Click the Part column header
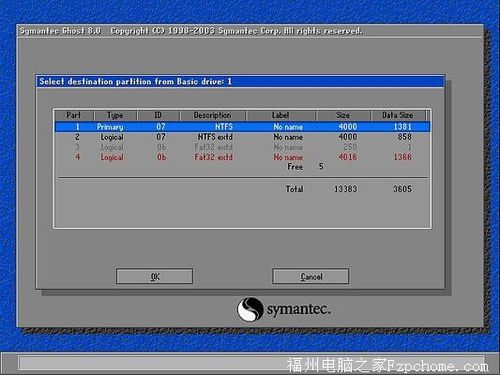The image size is (500, 375). (x=74, y=115)
